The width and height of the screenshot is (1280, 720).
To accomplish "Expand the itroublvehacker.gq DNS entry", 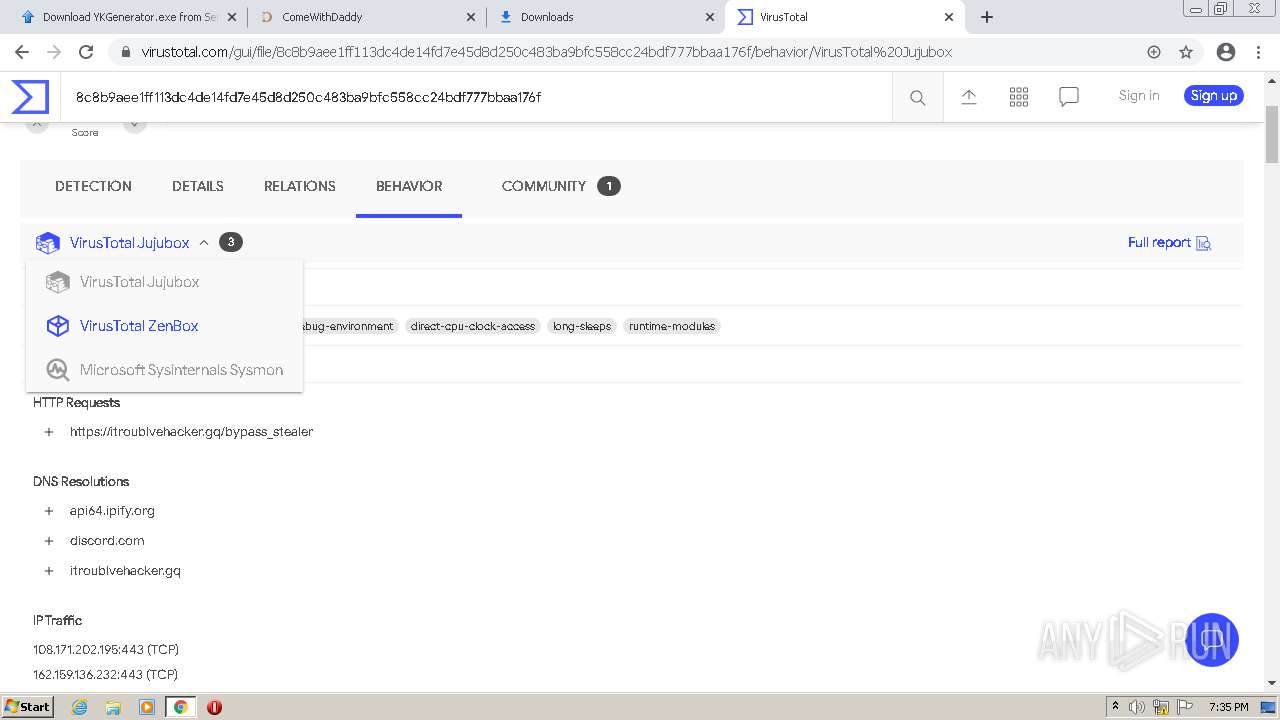I will (x=48, y=571).
